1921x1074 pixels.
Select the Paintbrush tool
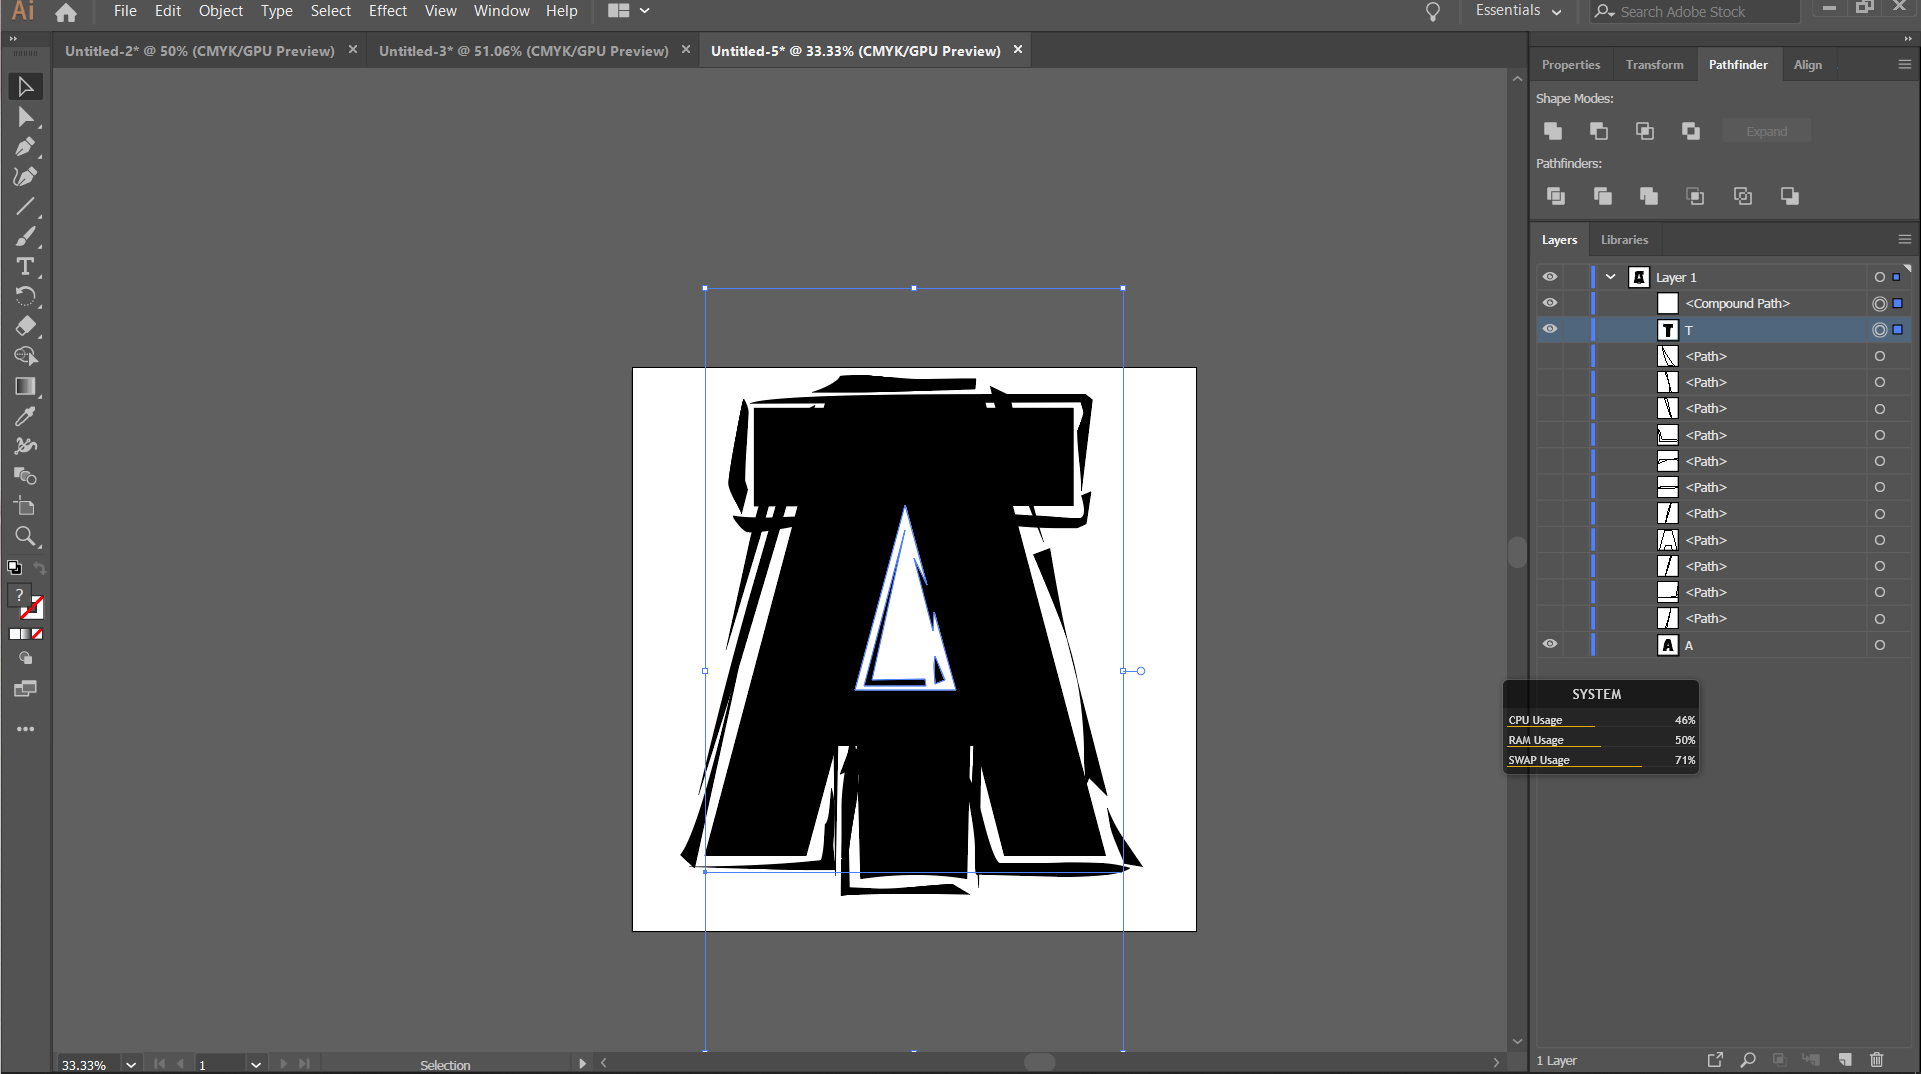click(26, 237)
